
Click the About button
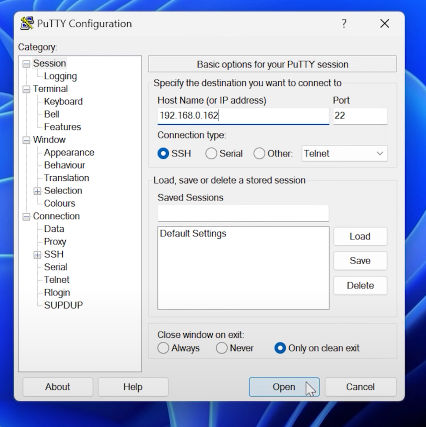coord(58,387)
